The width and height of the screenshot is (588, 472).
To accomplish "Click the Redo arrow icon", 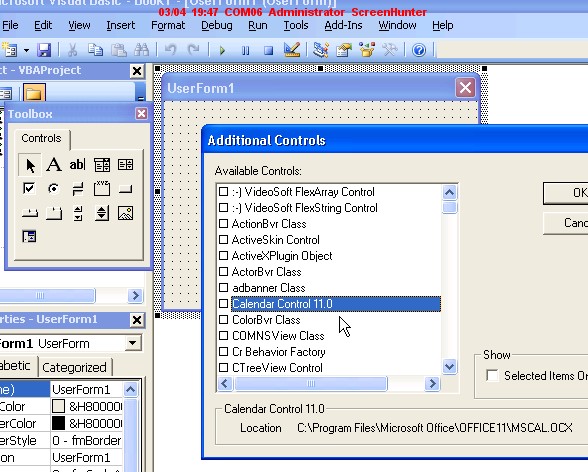I will pos(194,50).
